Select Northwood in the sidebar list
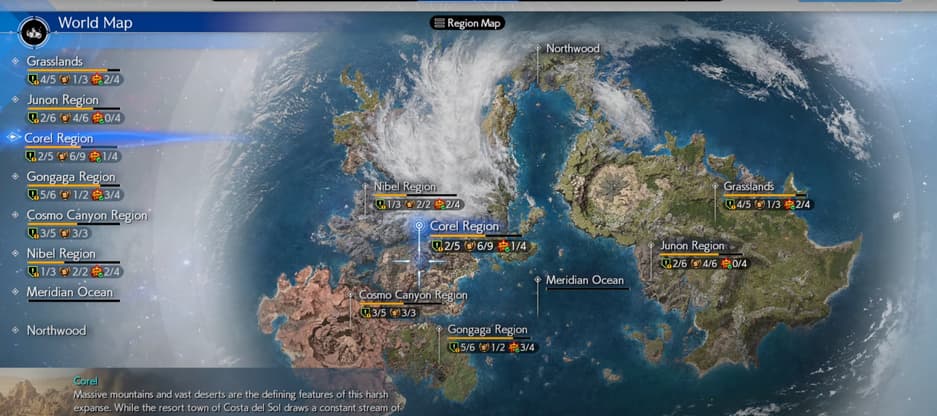 (56, 331)
